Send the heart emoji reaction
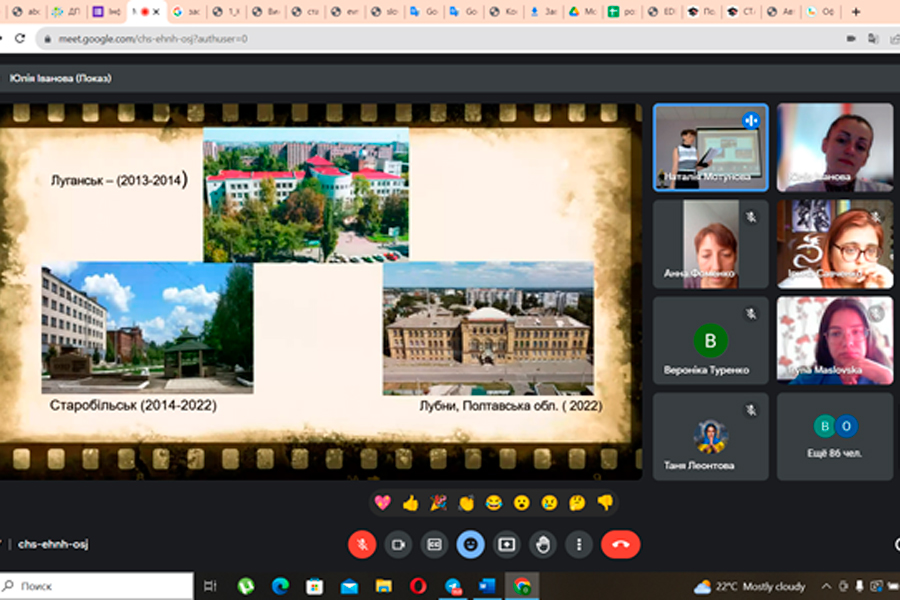 (x=382, y=502)
